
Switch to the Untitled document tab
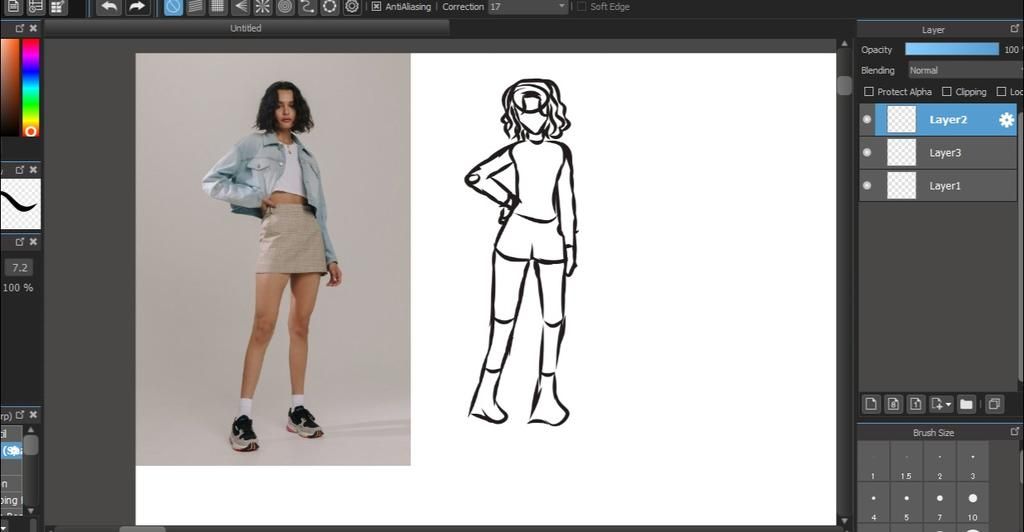pos(246,28)
